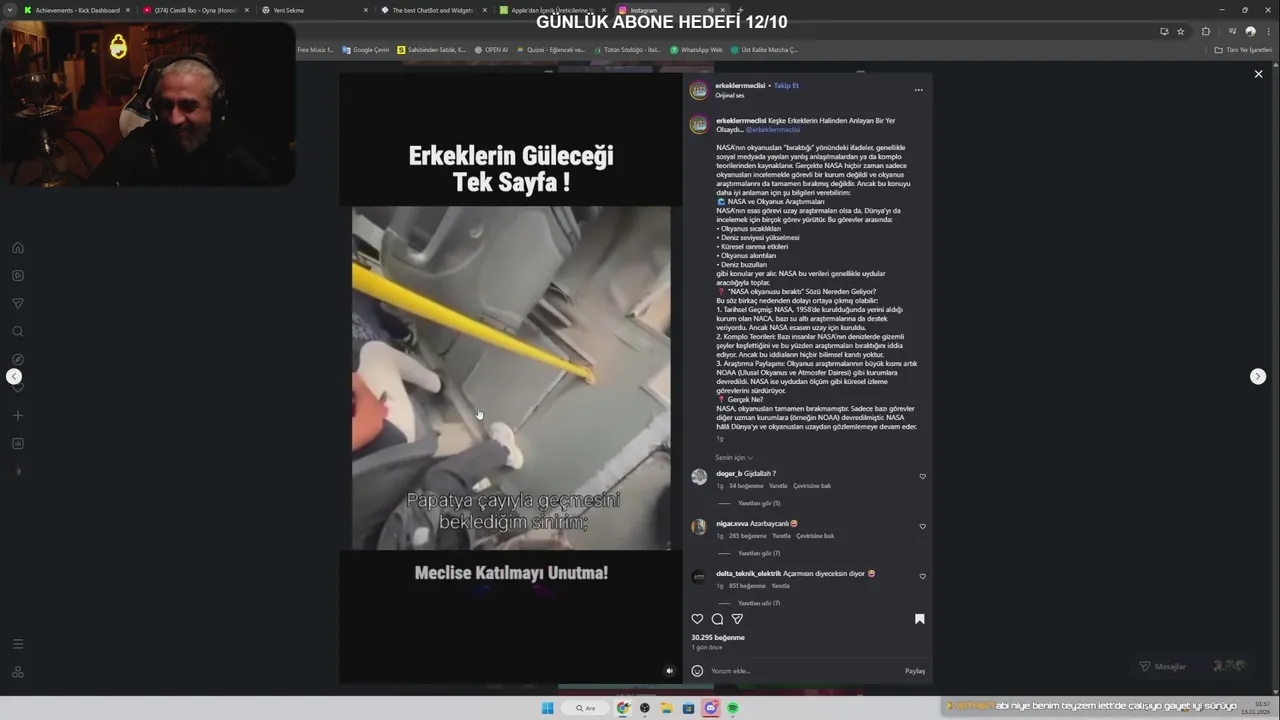The height and width of the screenshot is (720, 1280).
Task: Open Reels icon in Instagram left sidebar
Action: pyautogui.click(x=18, y=275)
